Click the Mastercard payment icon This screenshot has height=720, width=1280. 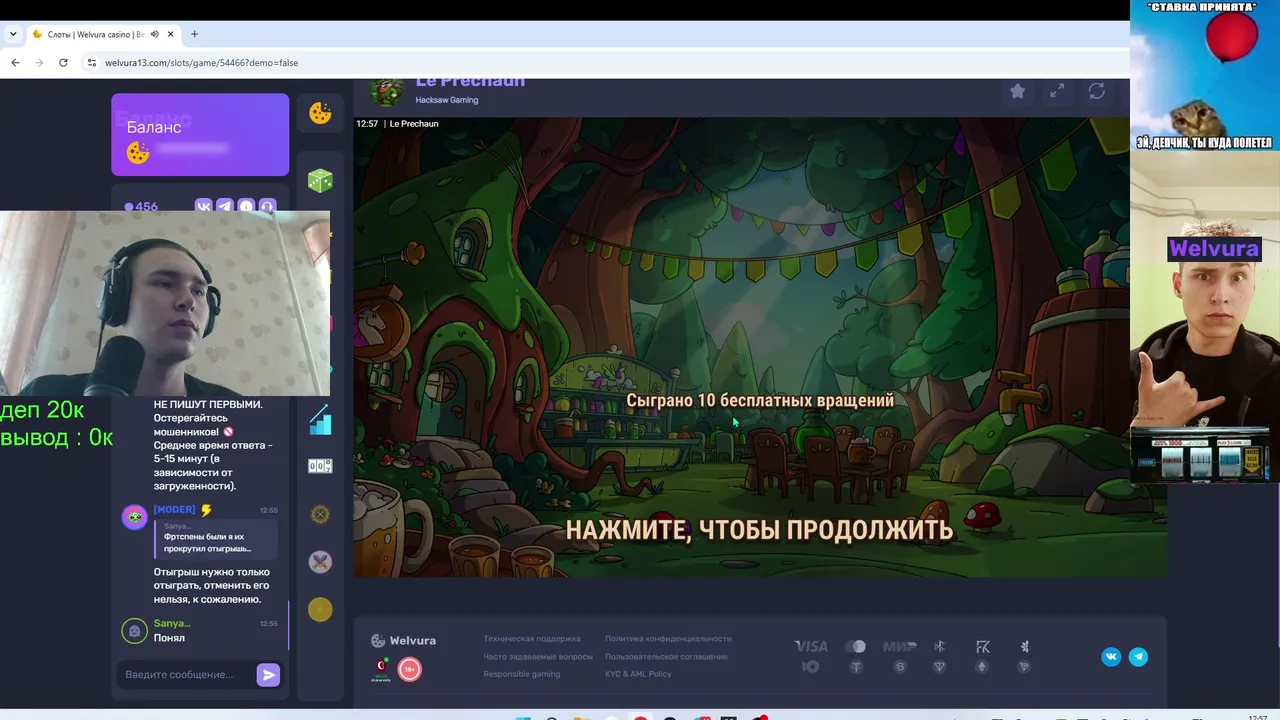click(856, 647)
